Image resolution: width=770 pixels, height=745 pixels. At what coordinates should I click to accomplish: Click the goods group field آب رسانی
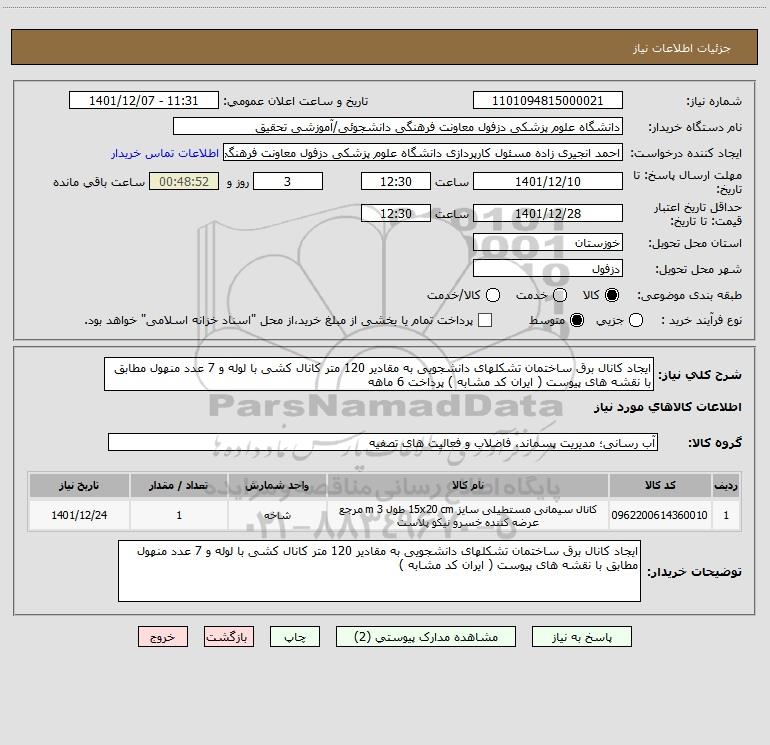click(383, 442)
